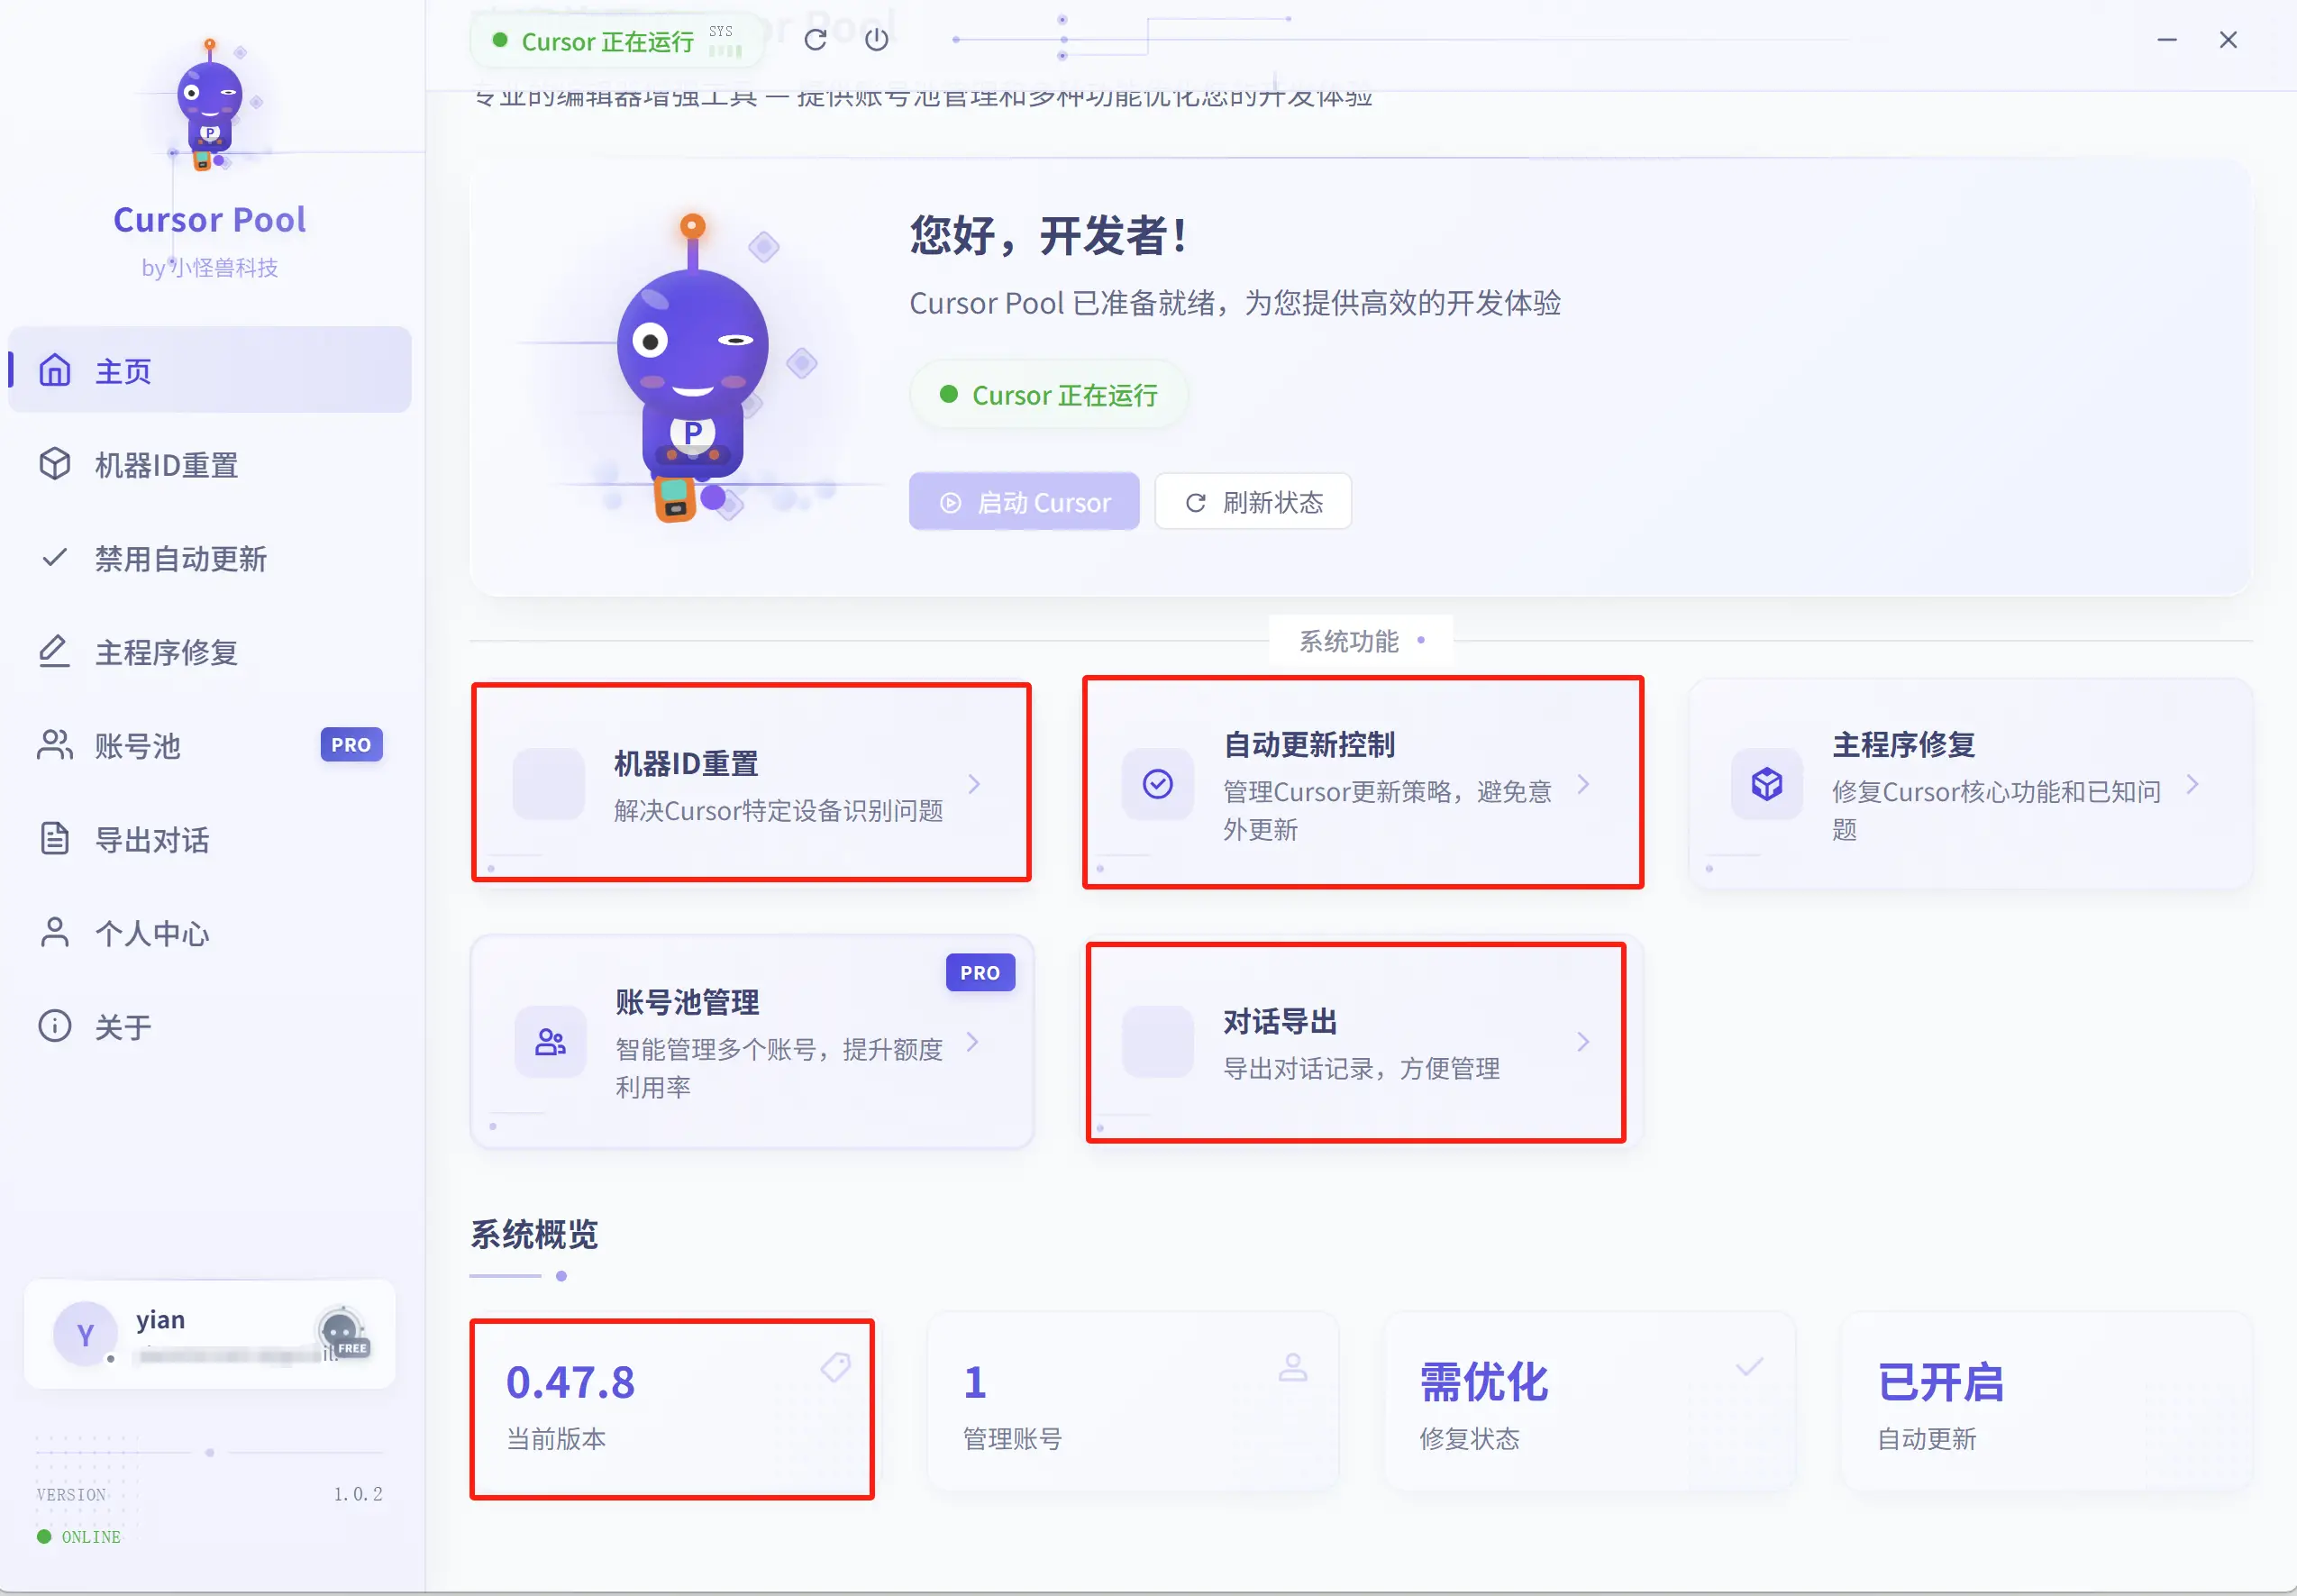Click the 系统功能 section label
This screenshot has height=1596, width=2297.
(1349, 640)
